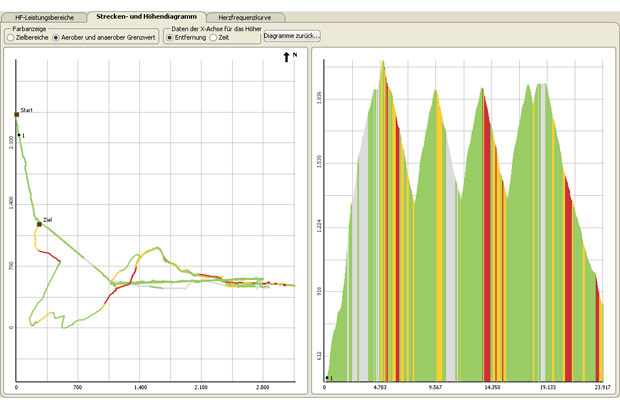
Task: Click the north arrow compass icon
Action: (x=287, y=60)
